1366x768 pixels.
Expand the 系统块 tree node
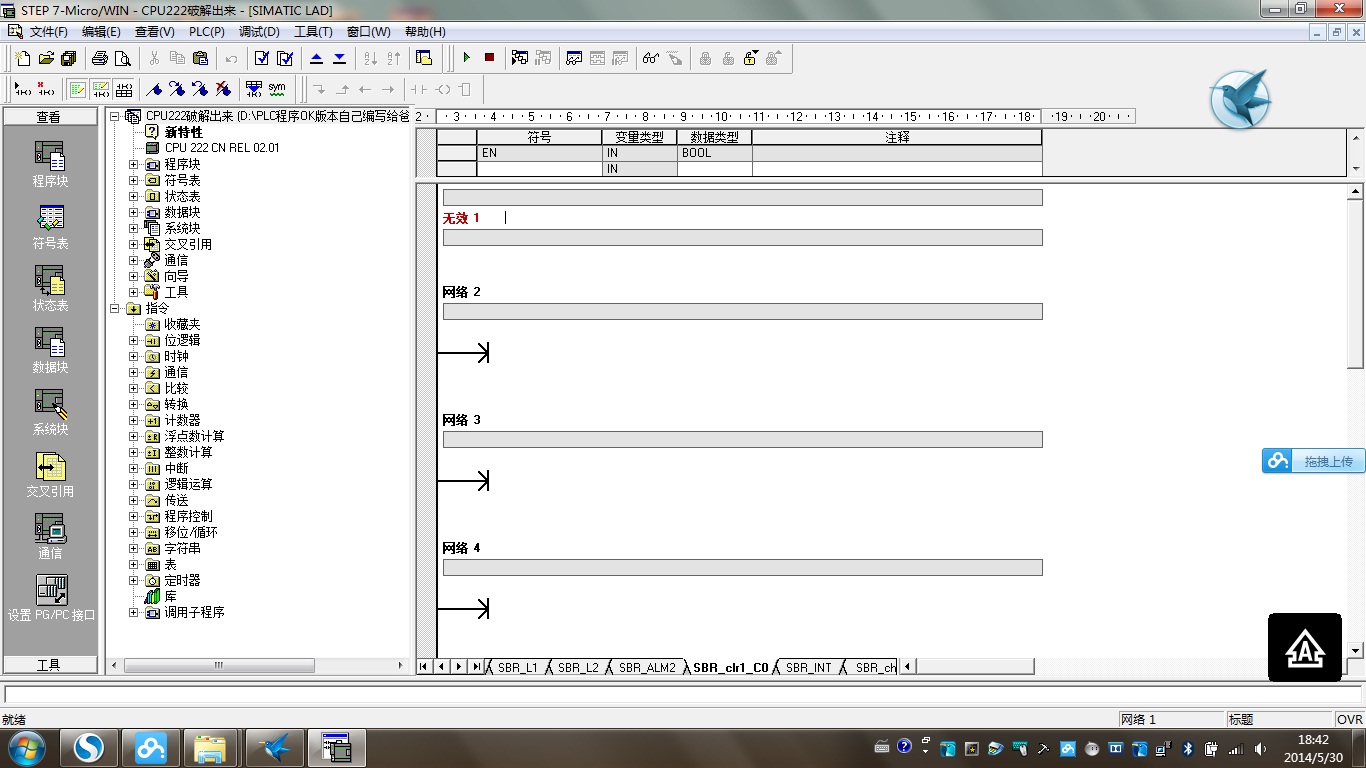[x=133, y=228]
